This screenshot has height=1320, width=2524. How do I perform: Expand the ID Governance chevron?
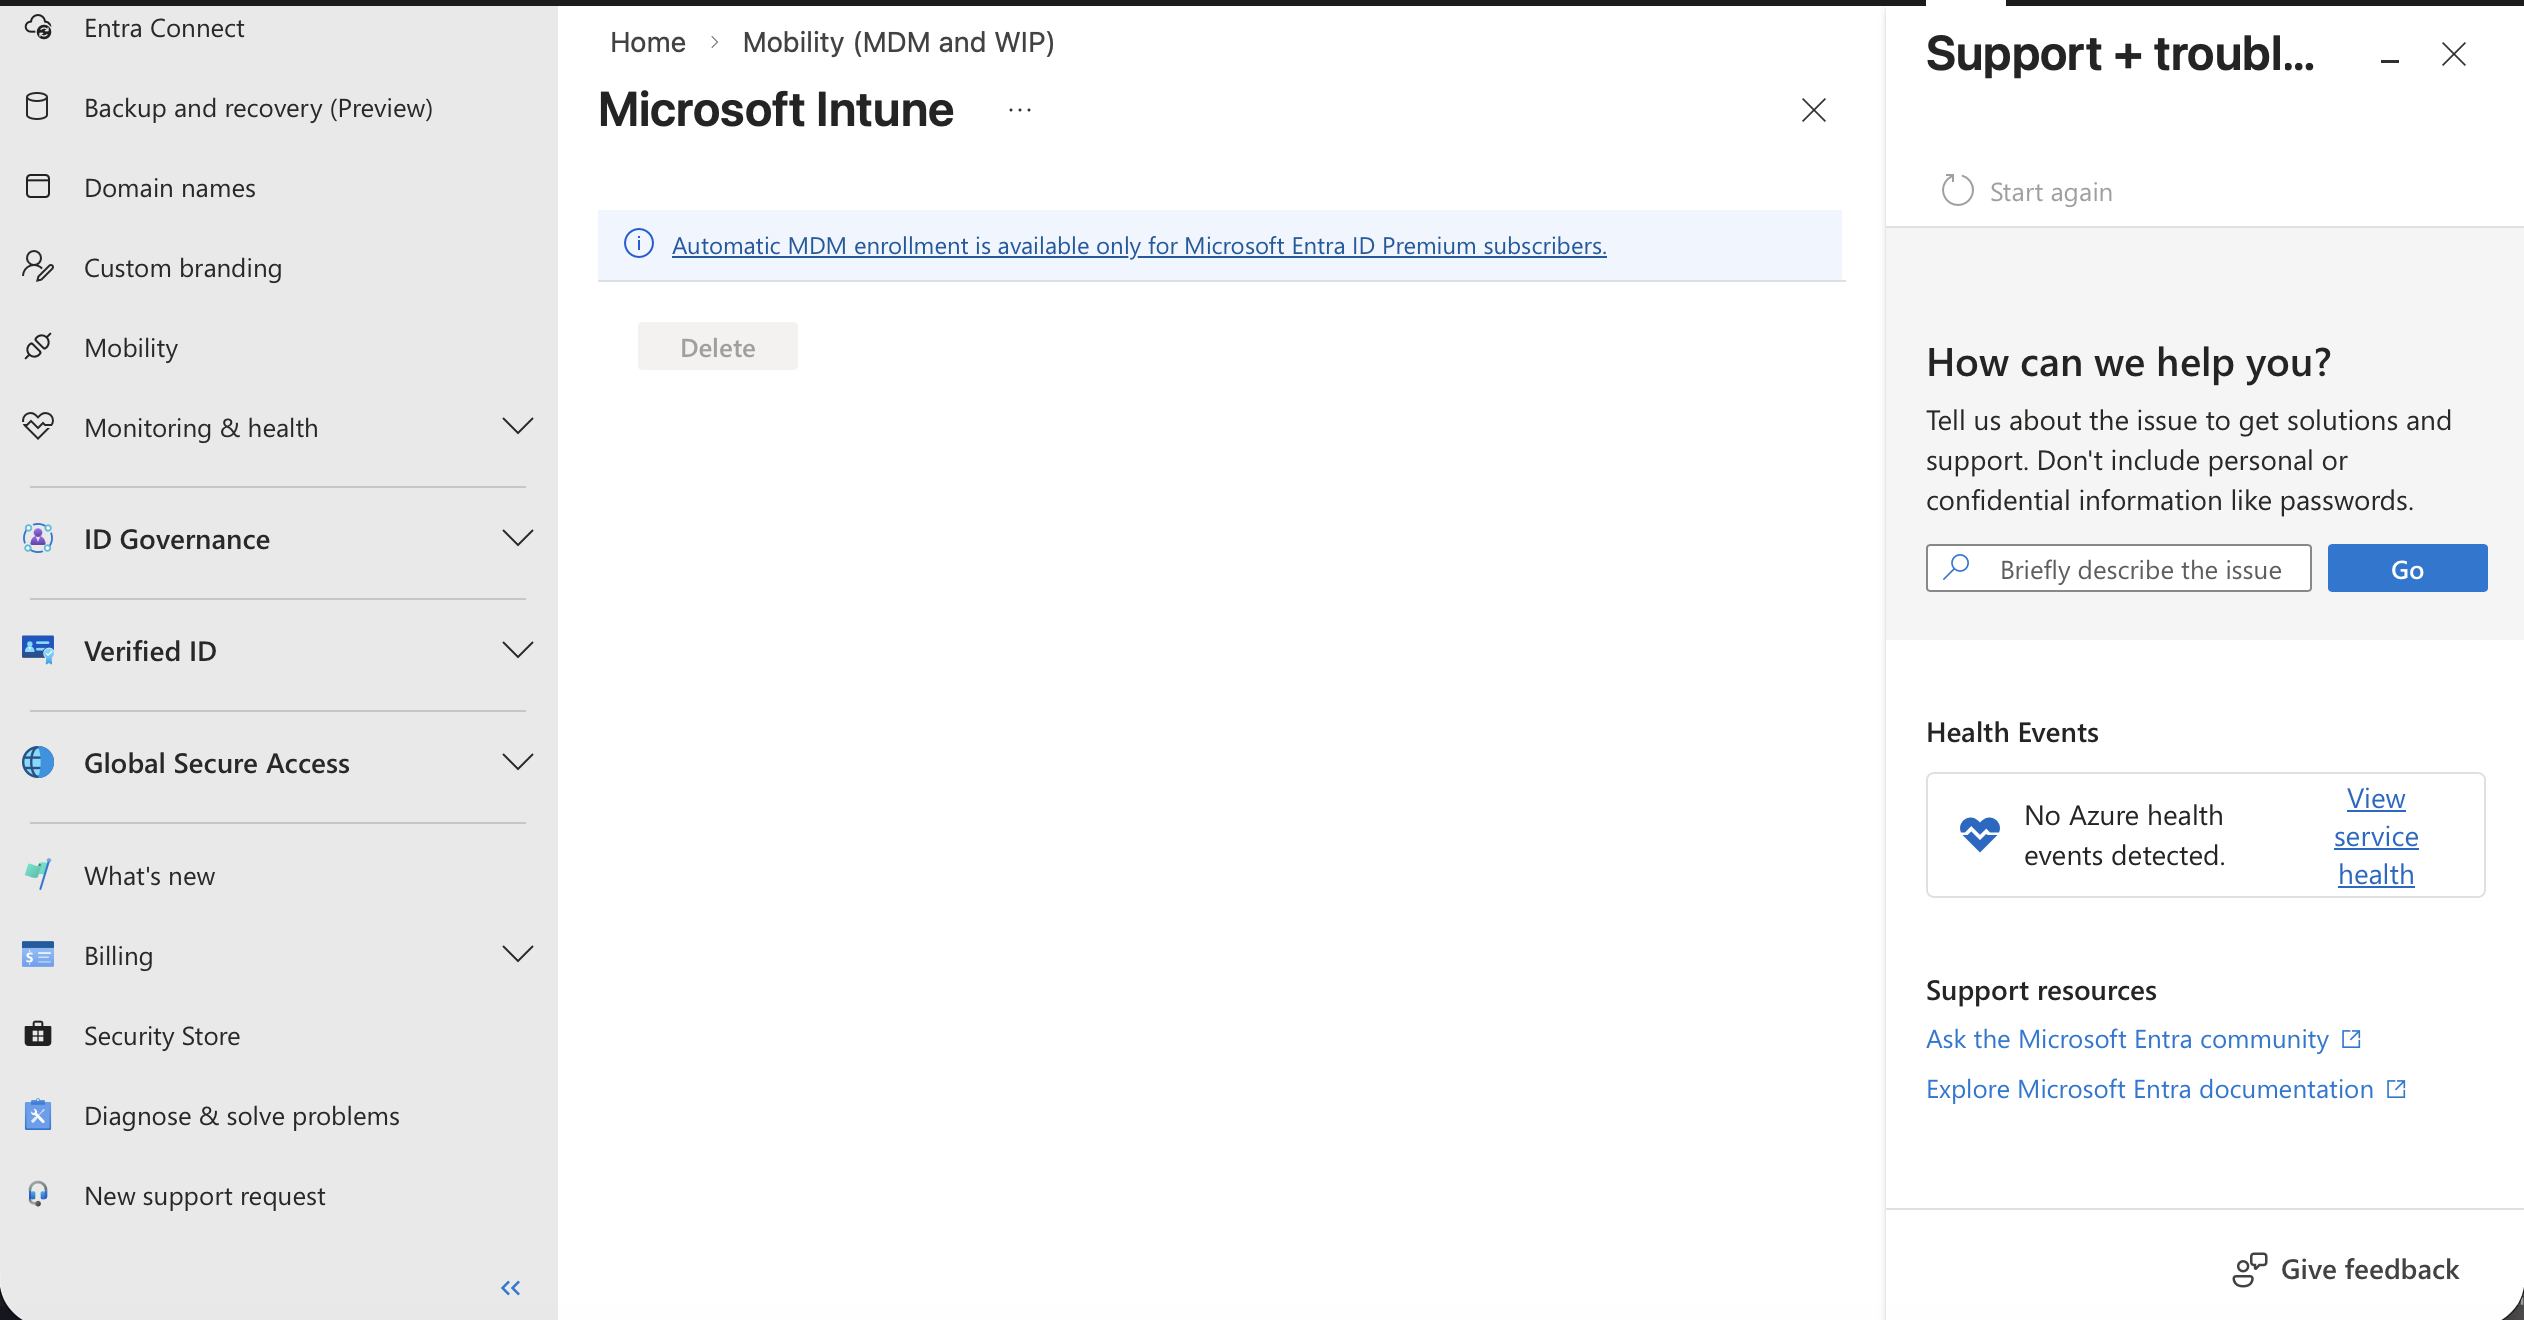[x=517, y=539]
